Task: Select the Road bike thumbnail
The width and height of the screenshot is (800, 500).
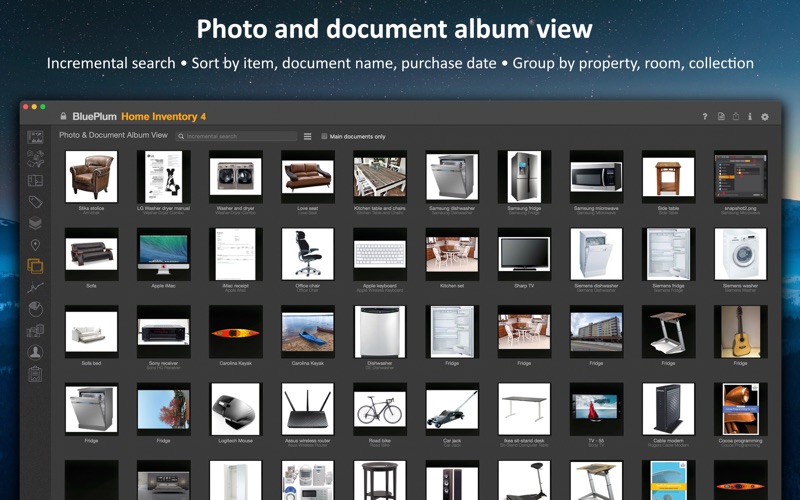Action: (380, 409)
